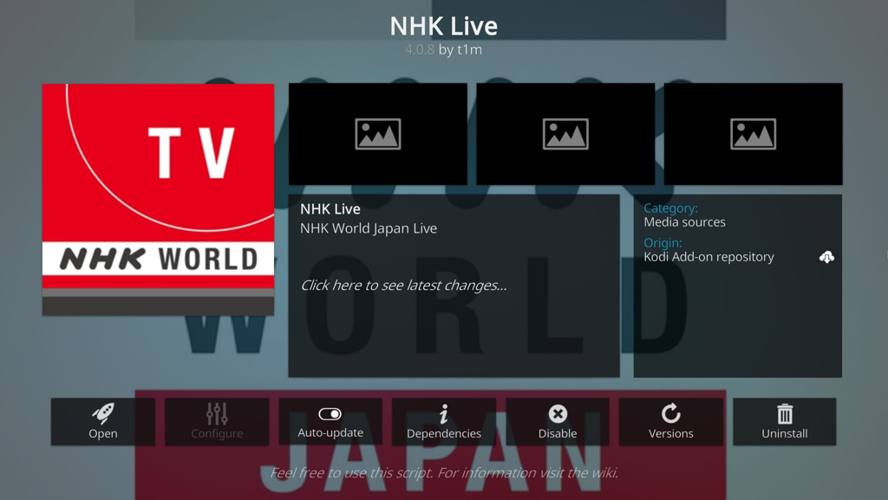Viewport: 888px width, 500px height.
Task: Click 'Click here to see latest changes...'
Action: coord(403,286)
